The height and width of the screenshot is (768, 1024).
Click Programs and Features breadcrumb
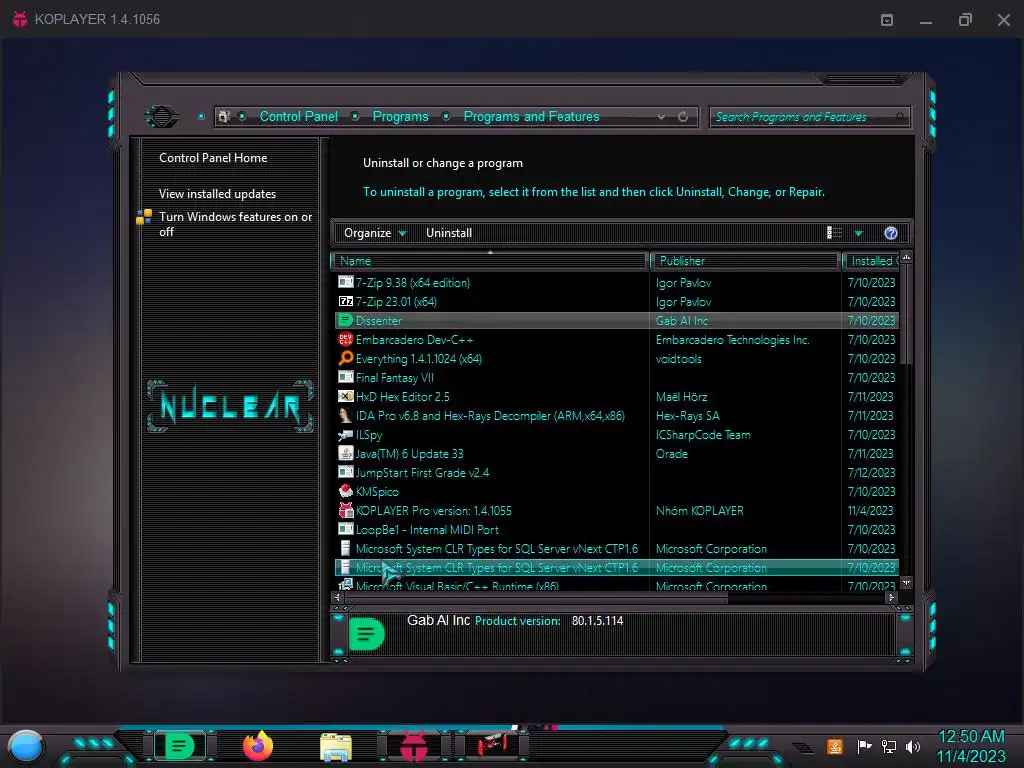531,116
